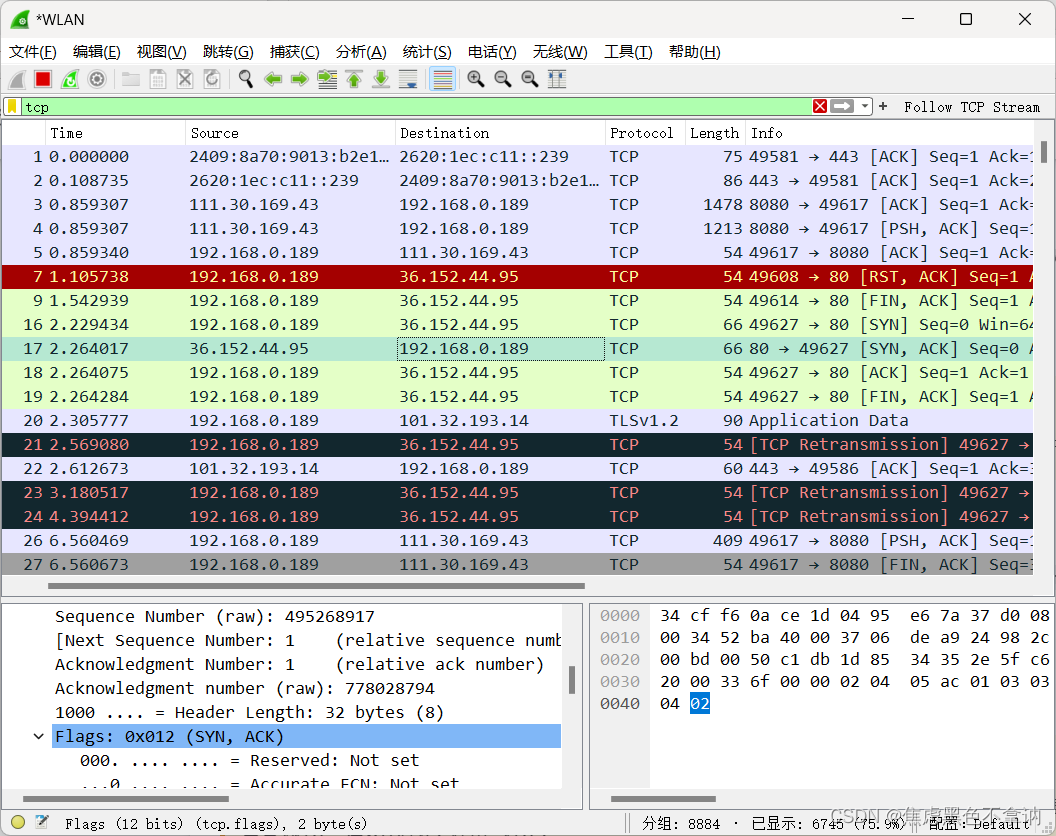Select packet 1 at time 0.000000
Screen dimensions: 1056x836
point(517,157)
